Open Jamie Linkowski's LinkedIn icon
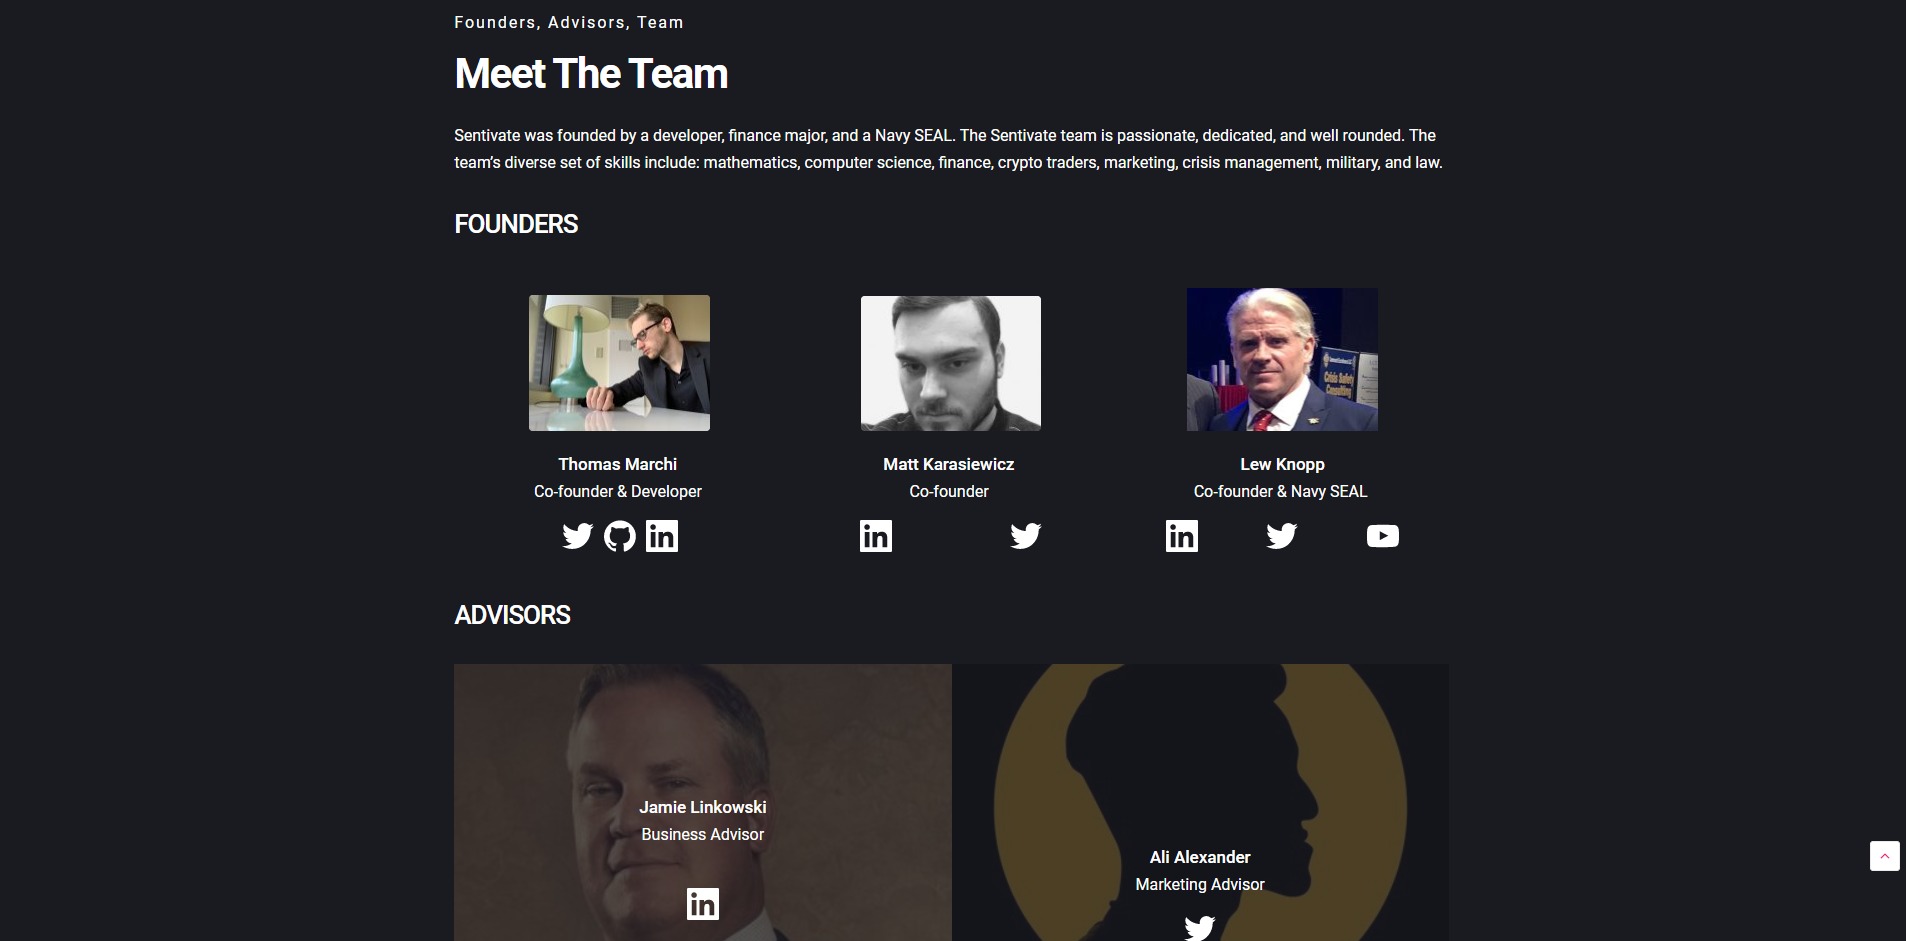Viewport: 1920px width, 941px height. pyautogui.click(x=703, y=904)
